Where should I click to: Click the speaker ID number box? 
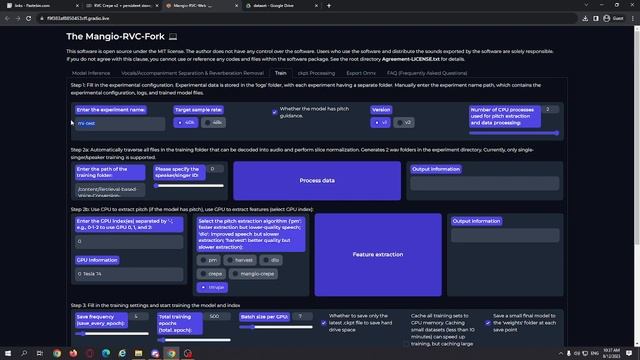tap(216, 169)
